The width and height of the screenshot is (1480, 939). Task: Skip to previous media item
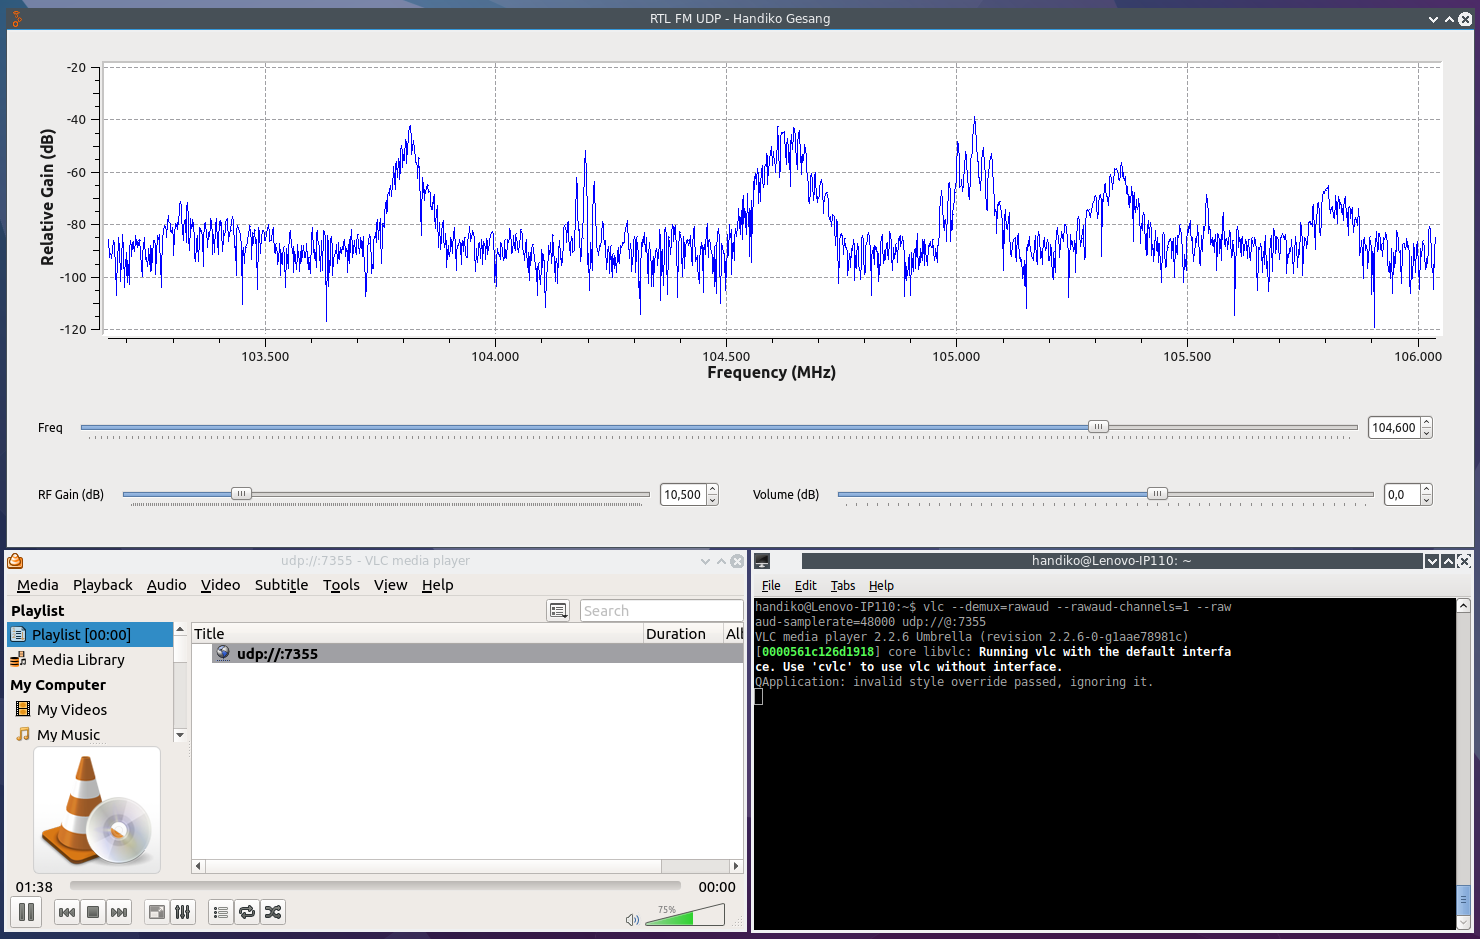pos(67,912)
